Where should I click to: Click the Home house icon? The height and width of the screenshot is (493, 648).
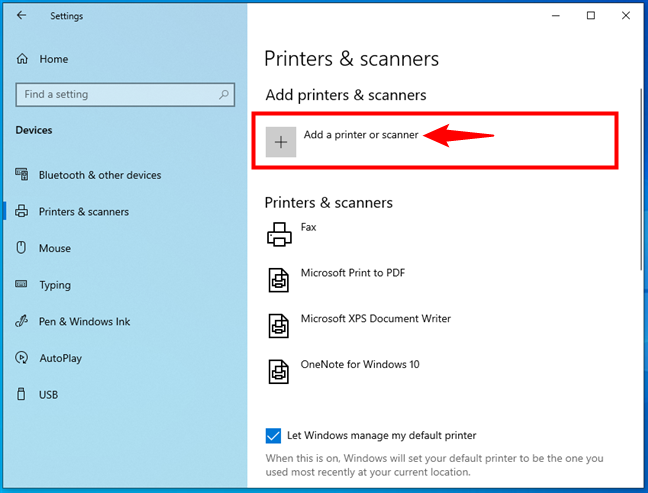point(22,59)
